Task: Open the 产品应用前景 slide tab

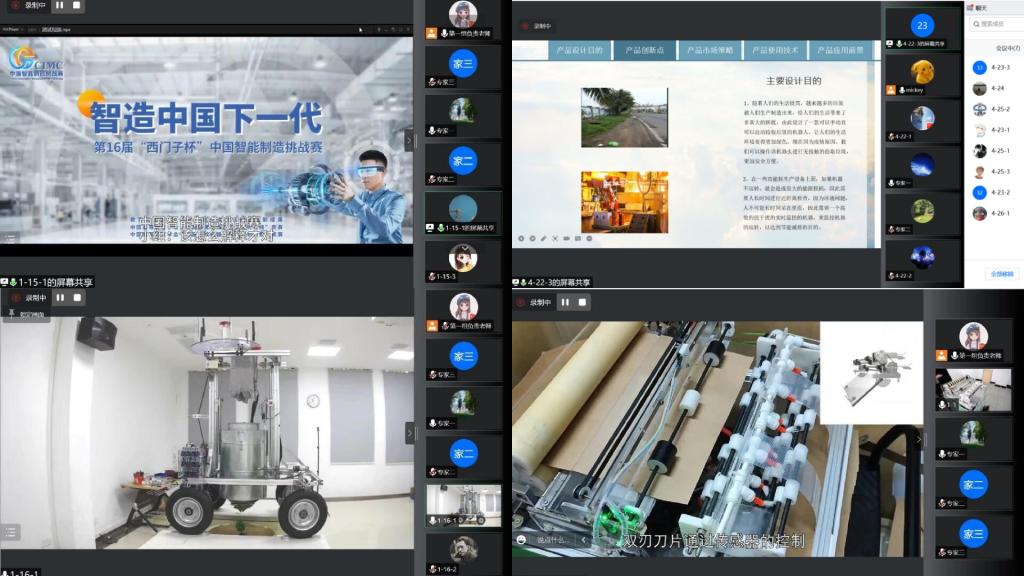Action: coord(839,49)
